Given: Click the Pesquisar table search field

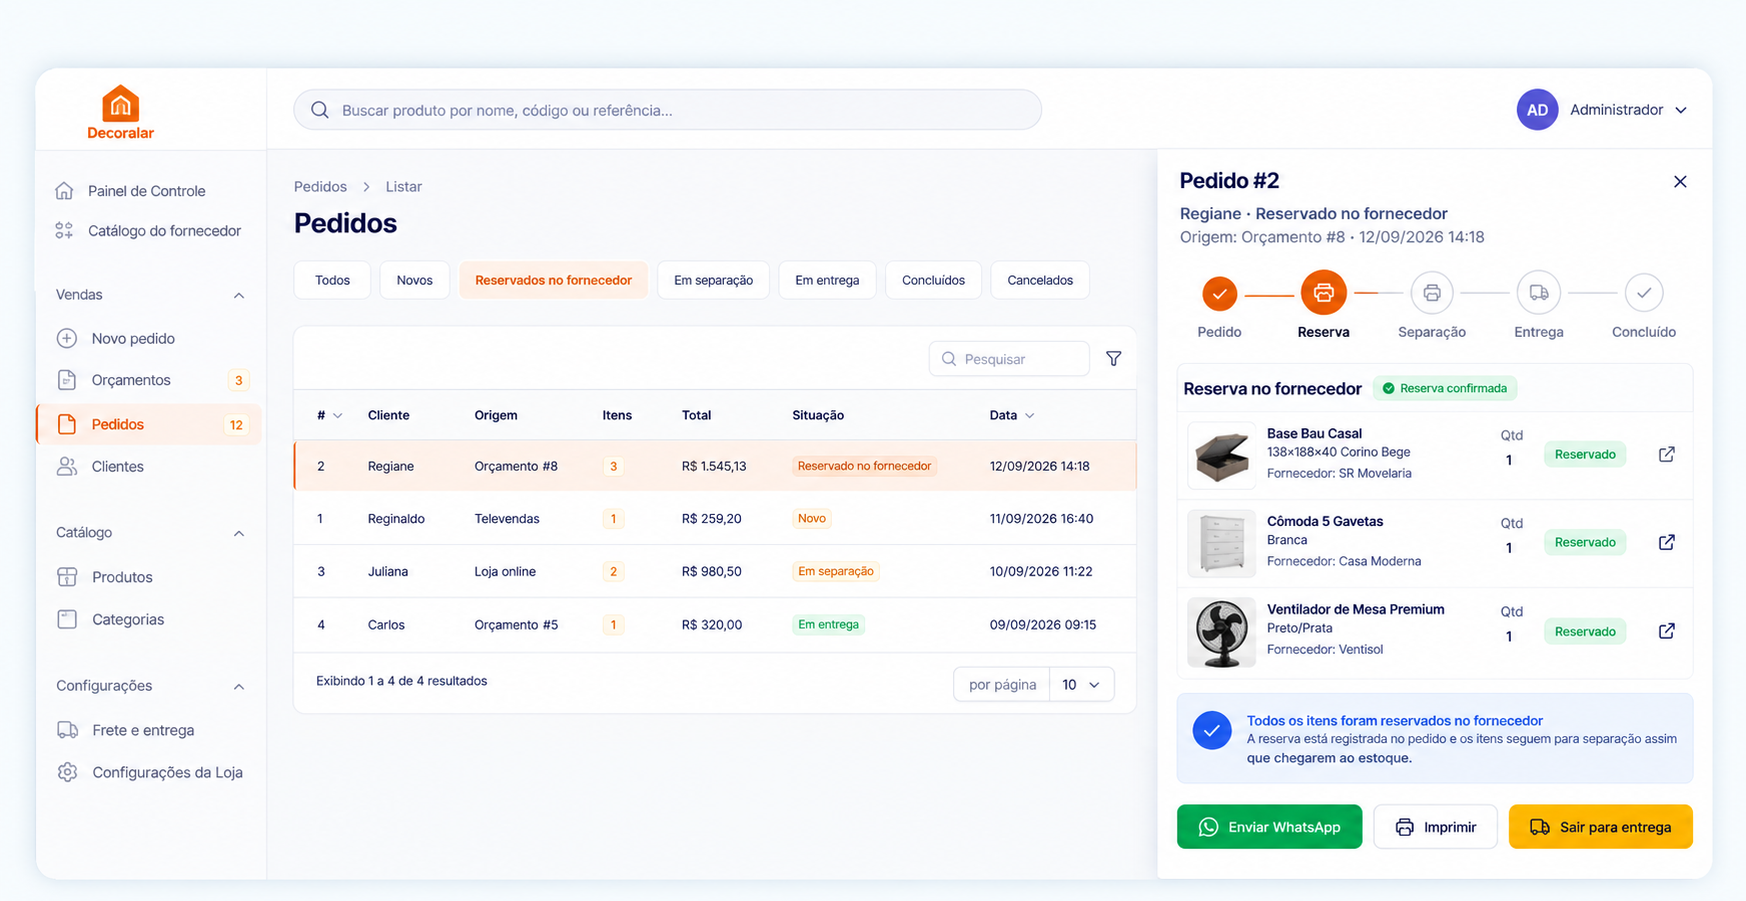Looking at the screenshot, I should [x=1009, y=358].
